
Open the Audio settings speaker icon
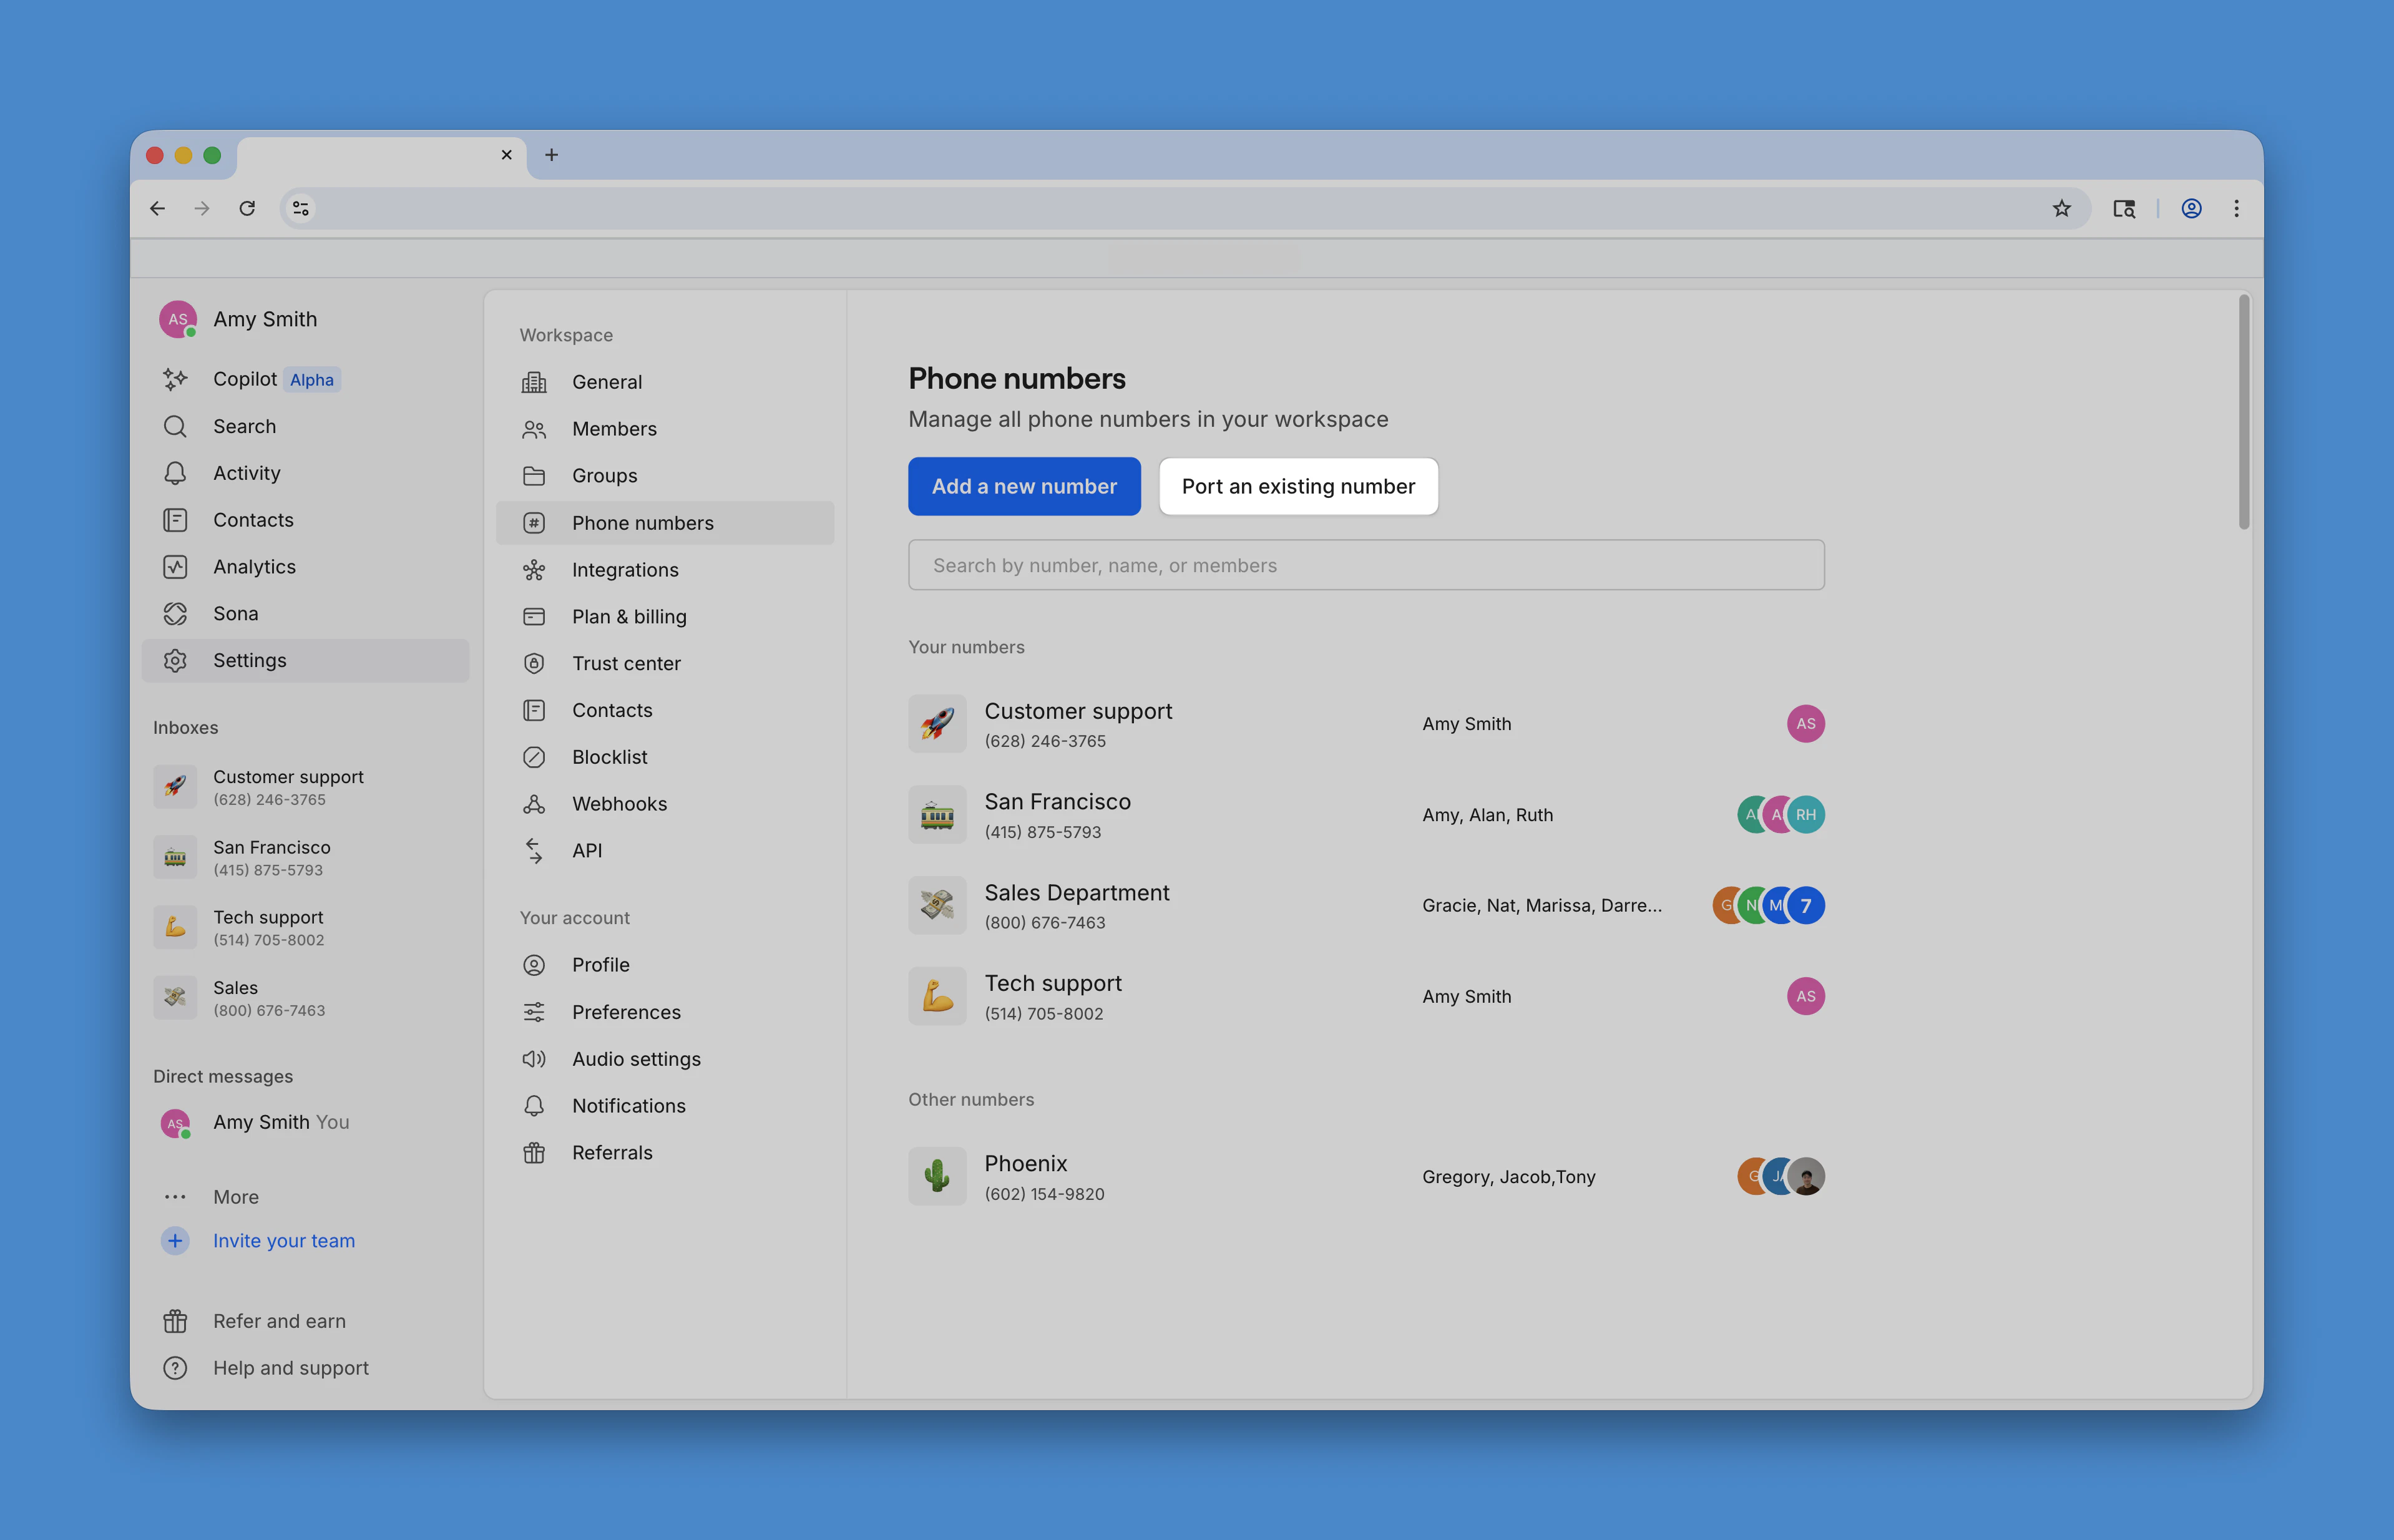point(534,1059)
